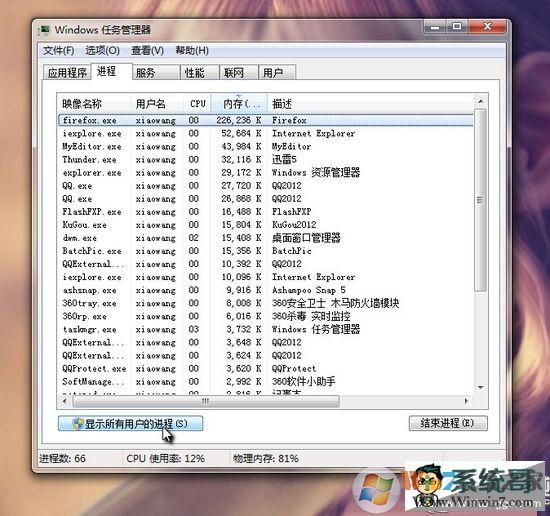This screenshot has height=516, width=550.
Task: Click CPU 使用率: 12% status entry
Action: coord(165,458)
